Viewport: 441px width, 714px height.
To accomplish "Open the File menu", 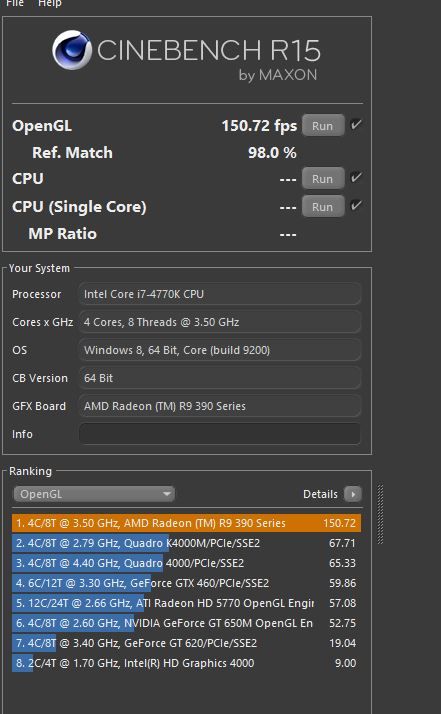I will (15, 3).
